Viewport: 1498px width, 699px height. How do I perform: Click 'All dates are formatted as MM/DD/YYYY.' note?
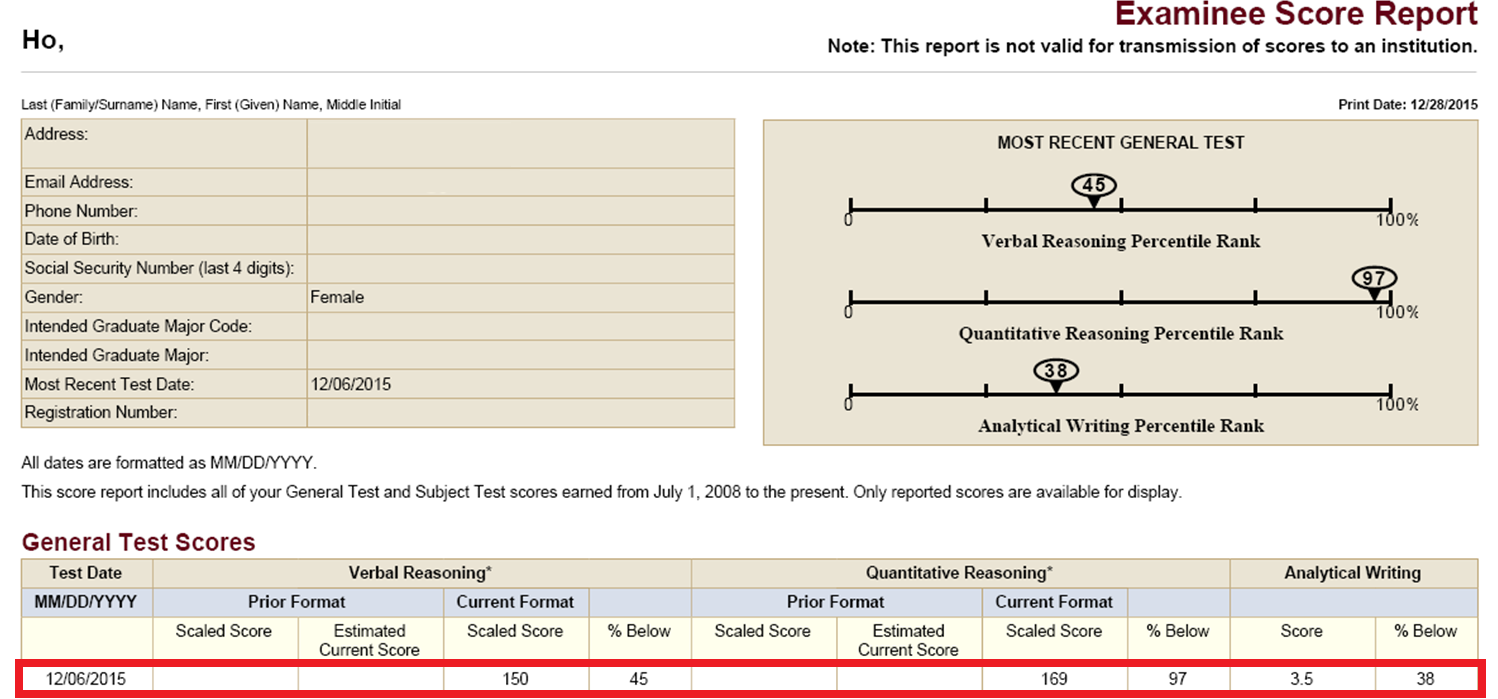coord(168,463)
